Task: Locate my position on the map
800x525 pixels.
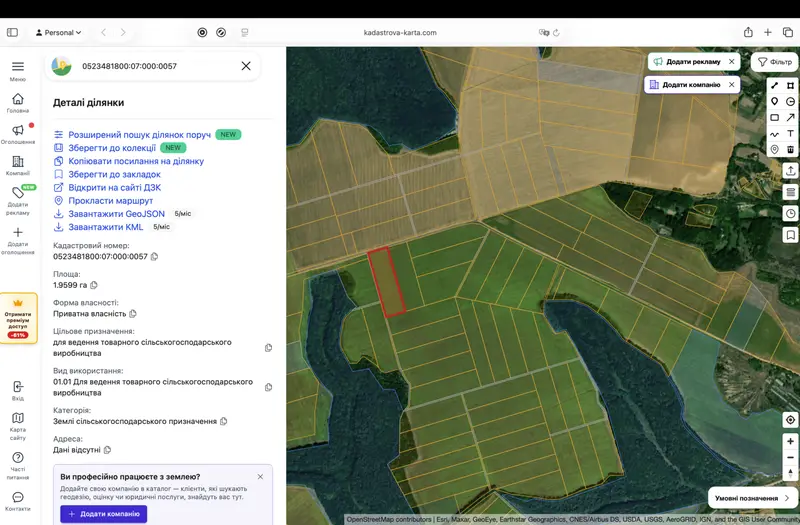Action: [790, 420]
